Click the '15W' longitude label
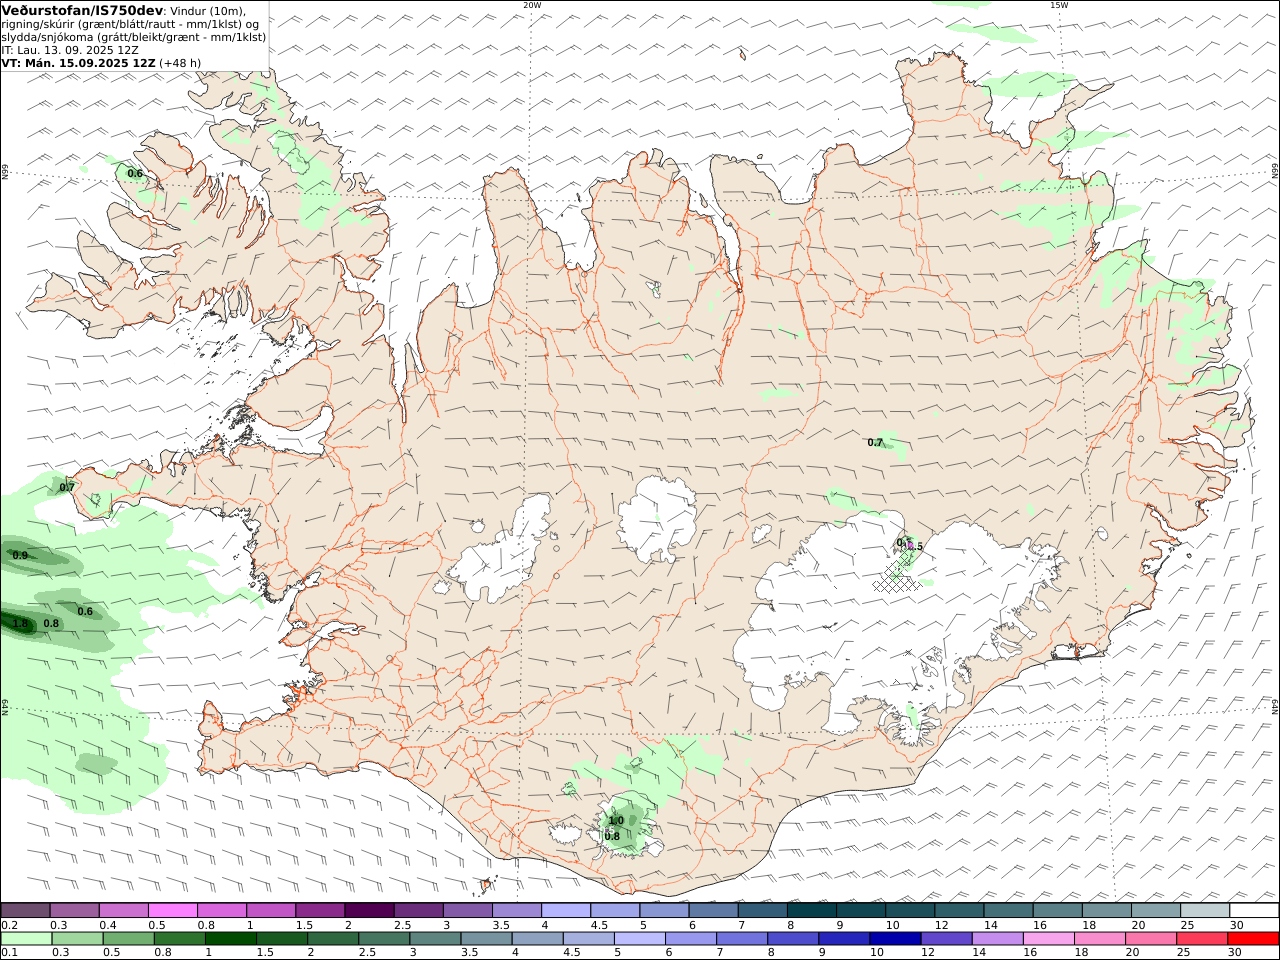1280x960 pixels. point(1058,5)
